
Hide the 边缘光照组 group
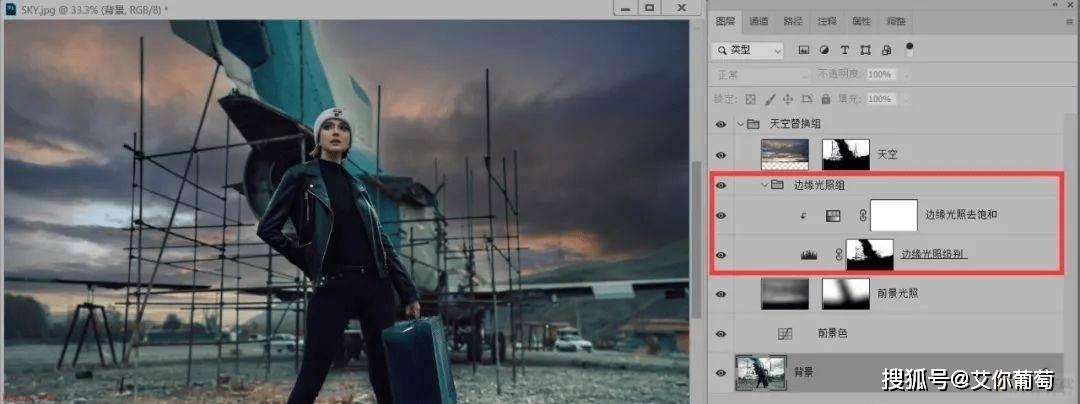720,185
